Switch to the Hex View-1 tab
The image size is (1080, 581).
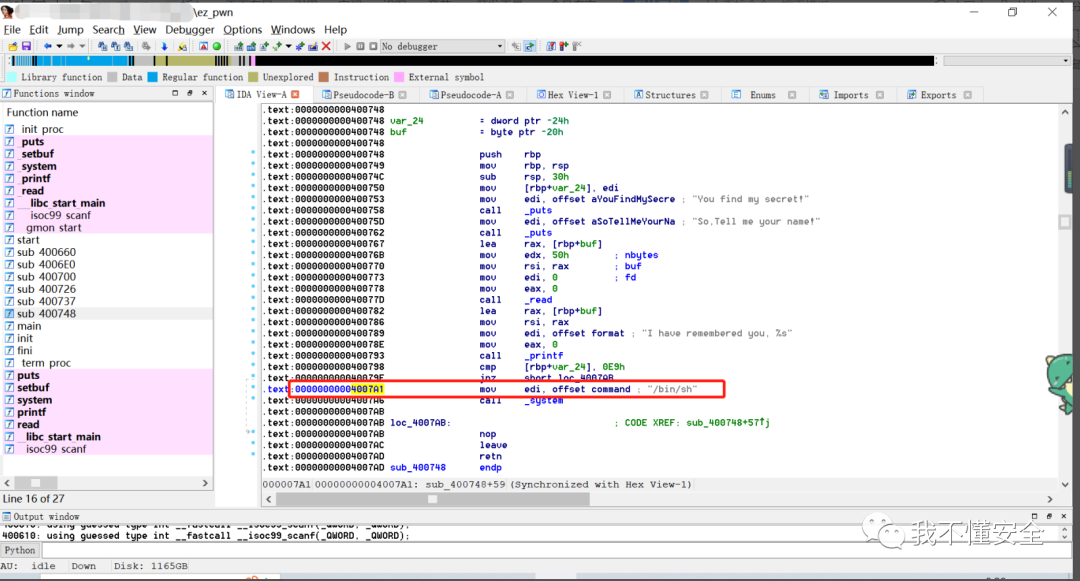(x=572, y=95)
